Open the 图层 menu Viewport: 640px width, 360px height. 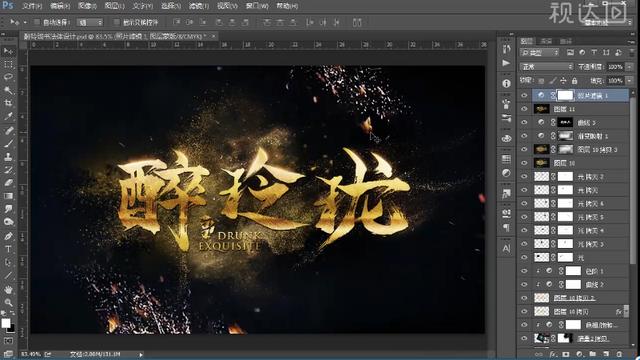point(115,6)
